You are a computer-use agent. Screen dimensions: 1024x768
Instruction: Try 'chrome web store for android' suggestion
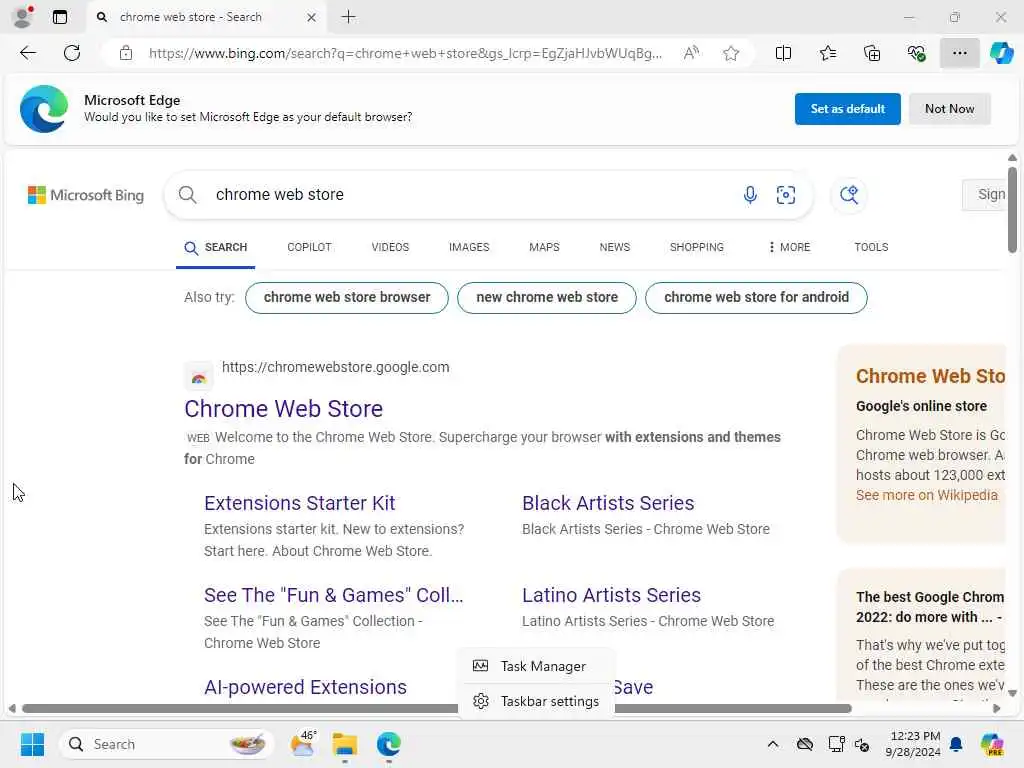tap(756, 298)
